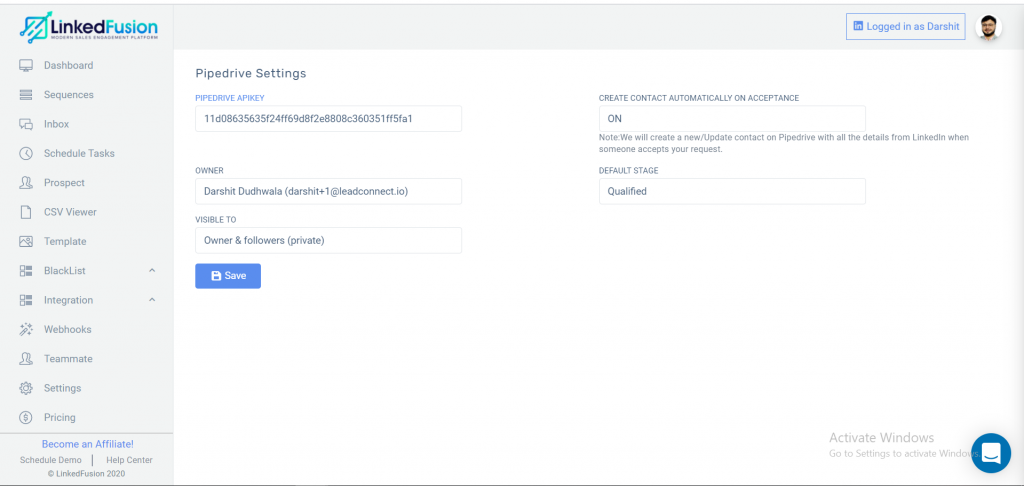1024x486 pixels.
Task: Open Dashboard menu item
Action: coord(69,65)
